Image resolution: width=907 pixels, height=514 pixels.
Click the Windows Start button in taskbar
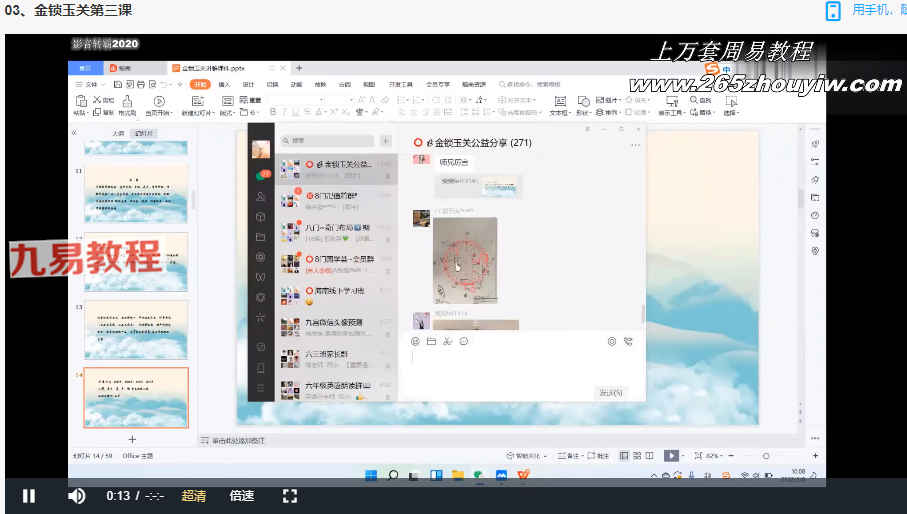pos(371,475)
